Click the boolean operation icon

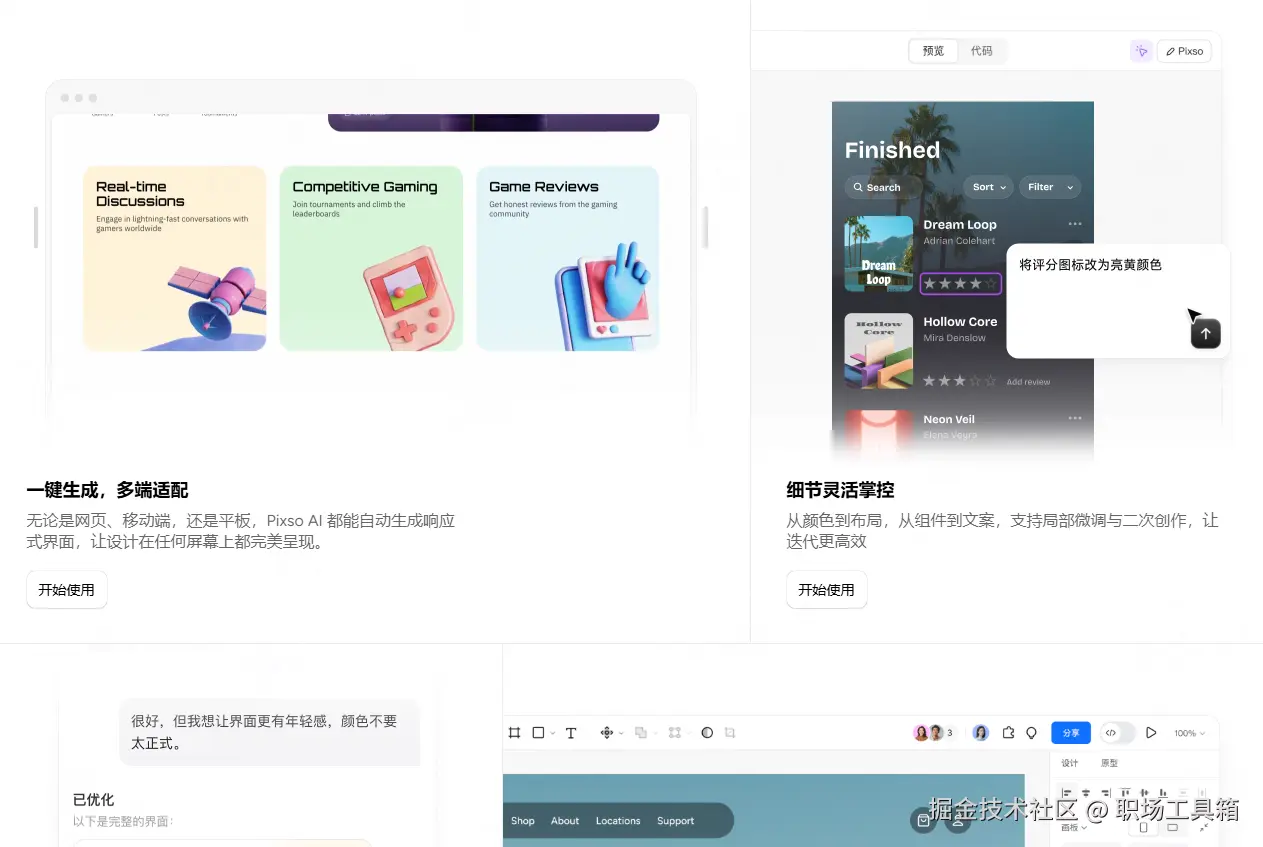pyautogui.click(x=641, y=733)
